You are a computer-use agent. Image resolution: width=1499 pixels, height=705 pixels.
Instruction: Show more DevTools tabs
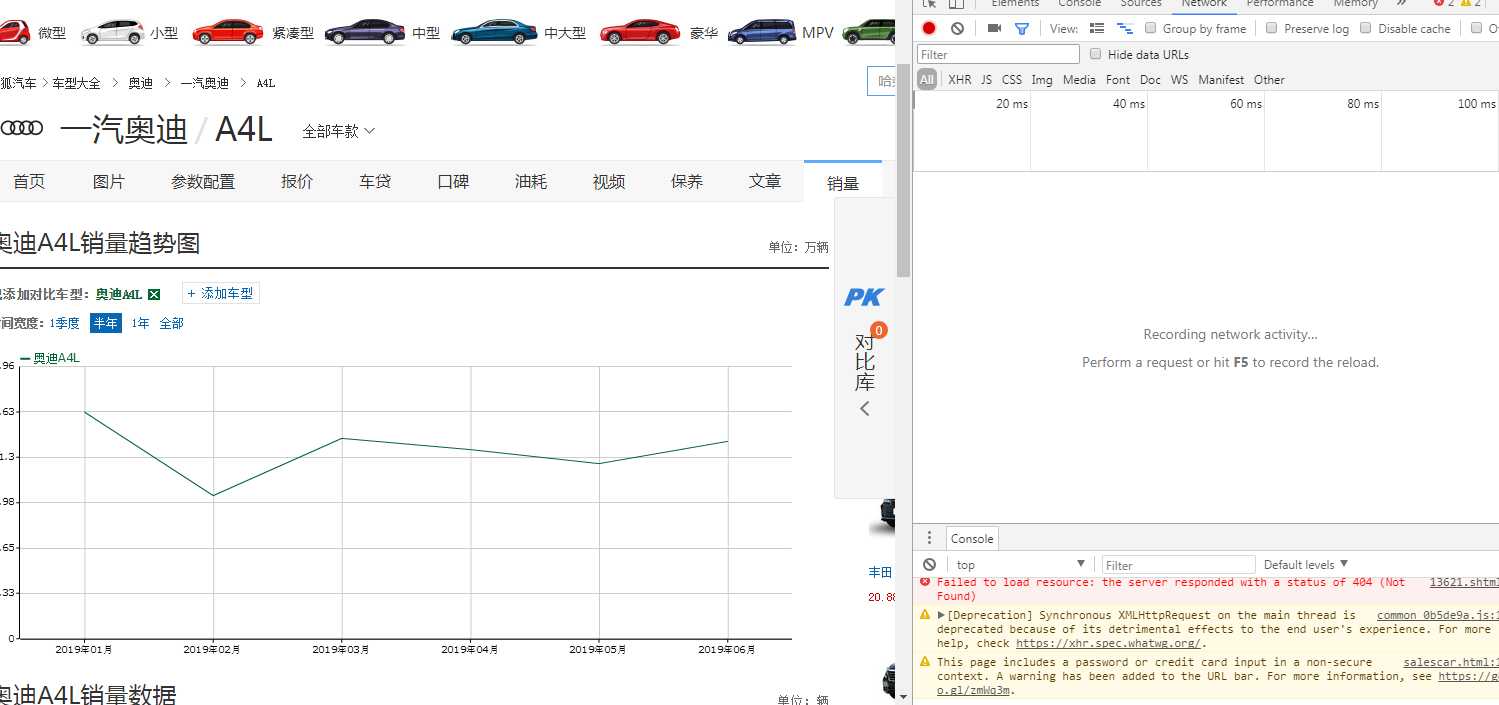(1401, 4)
